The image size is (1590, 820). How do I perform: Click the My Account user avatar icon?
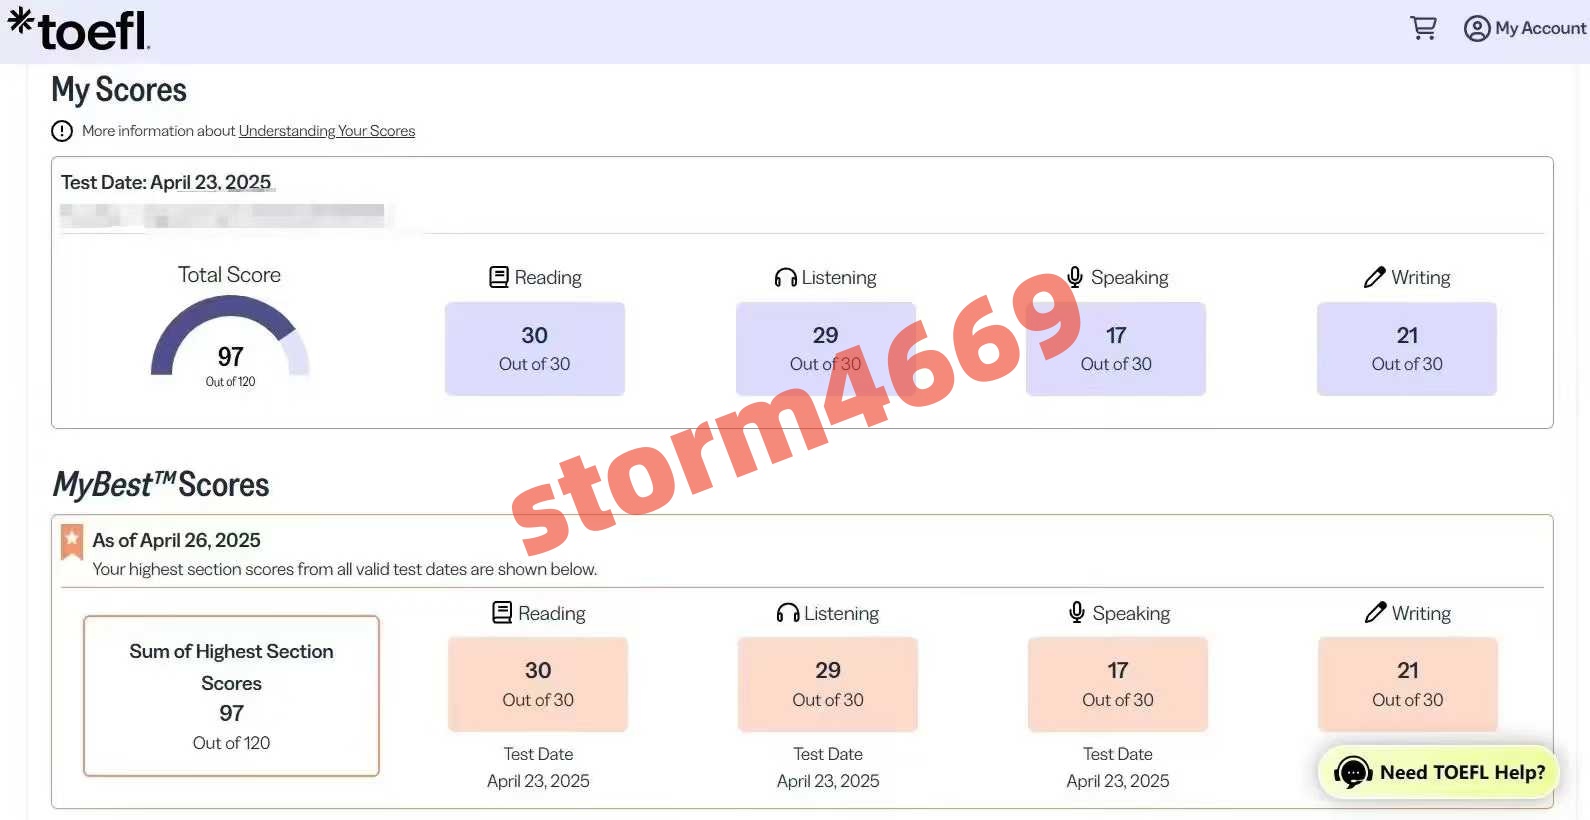(1477, 28)
